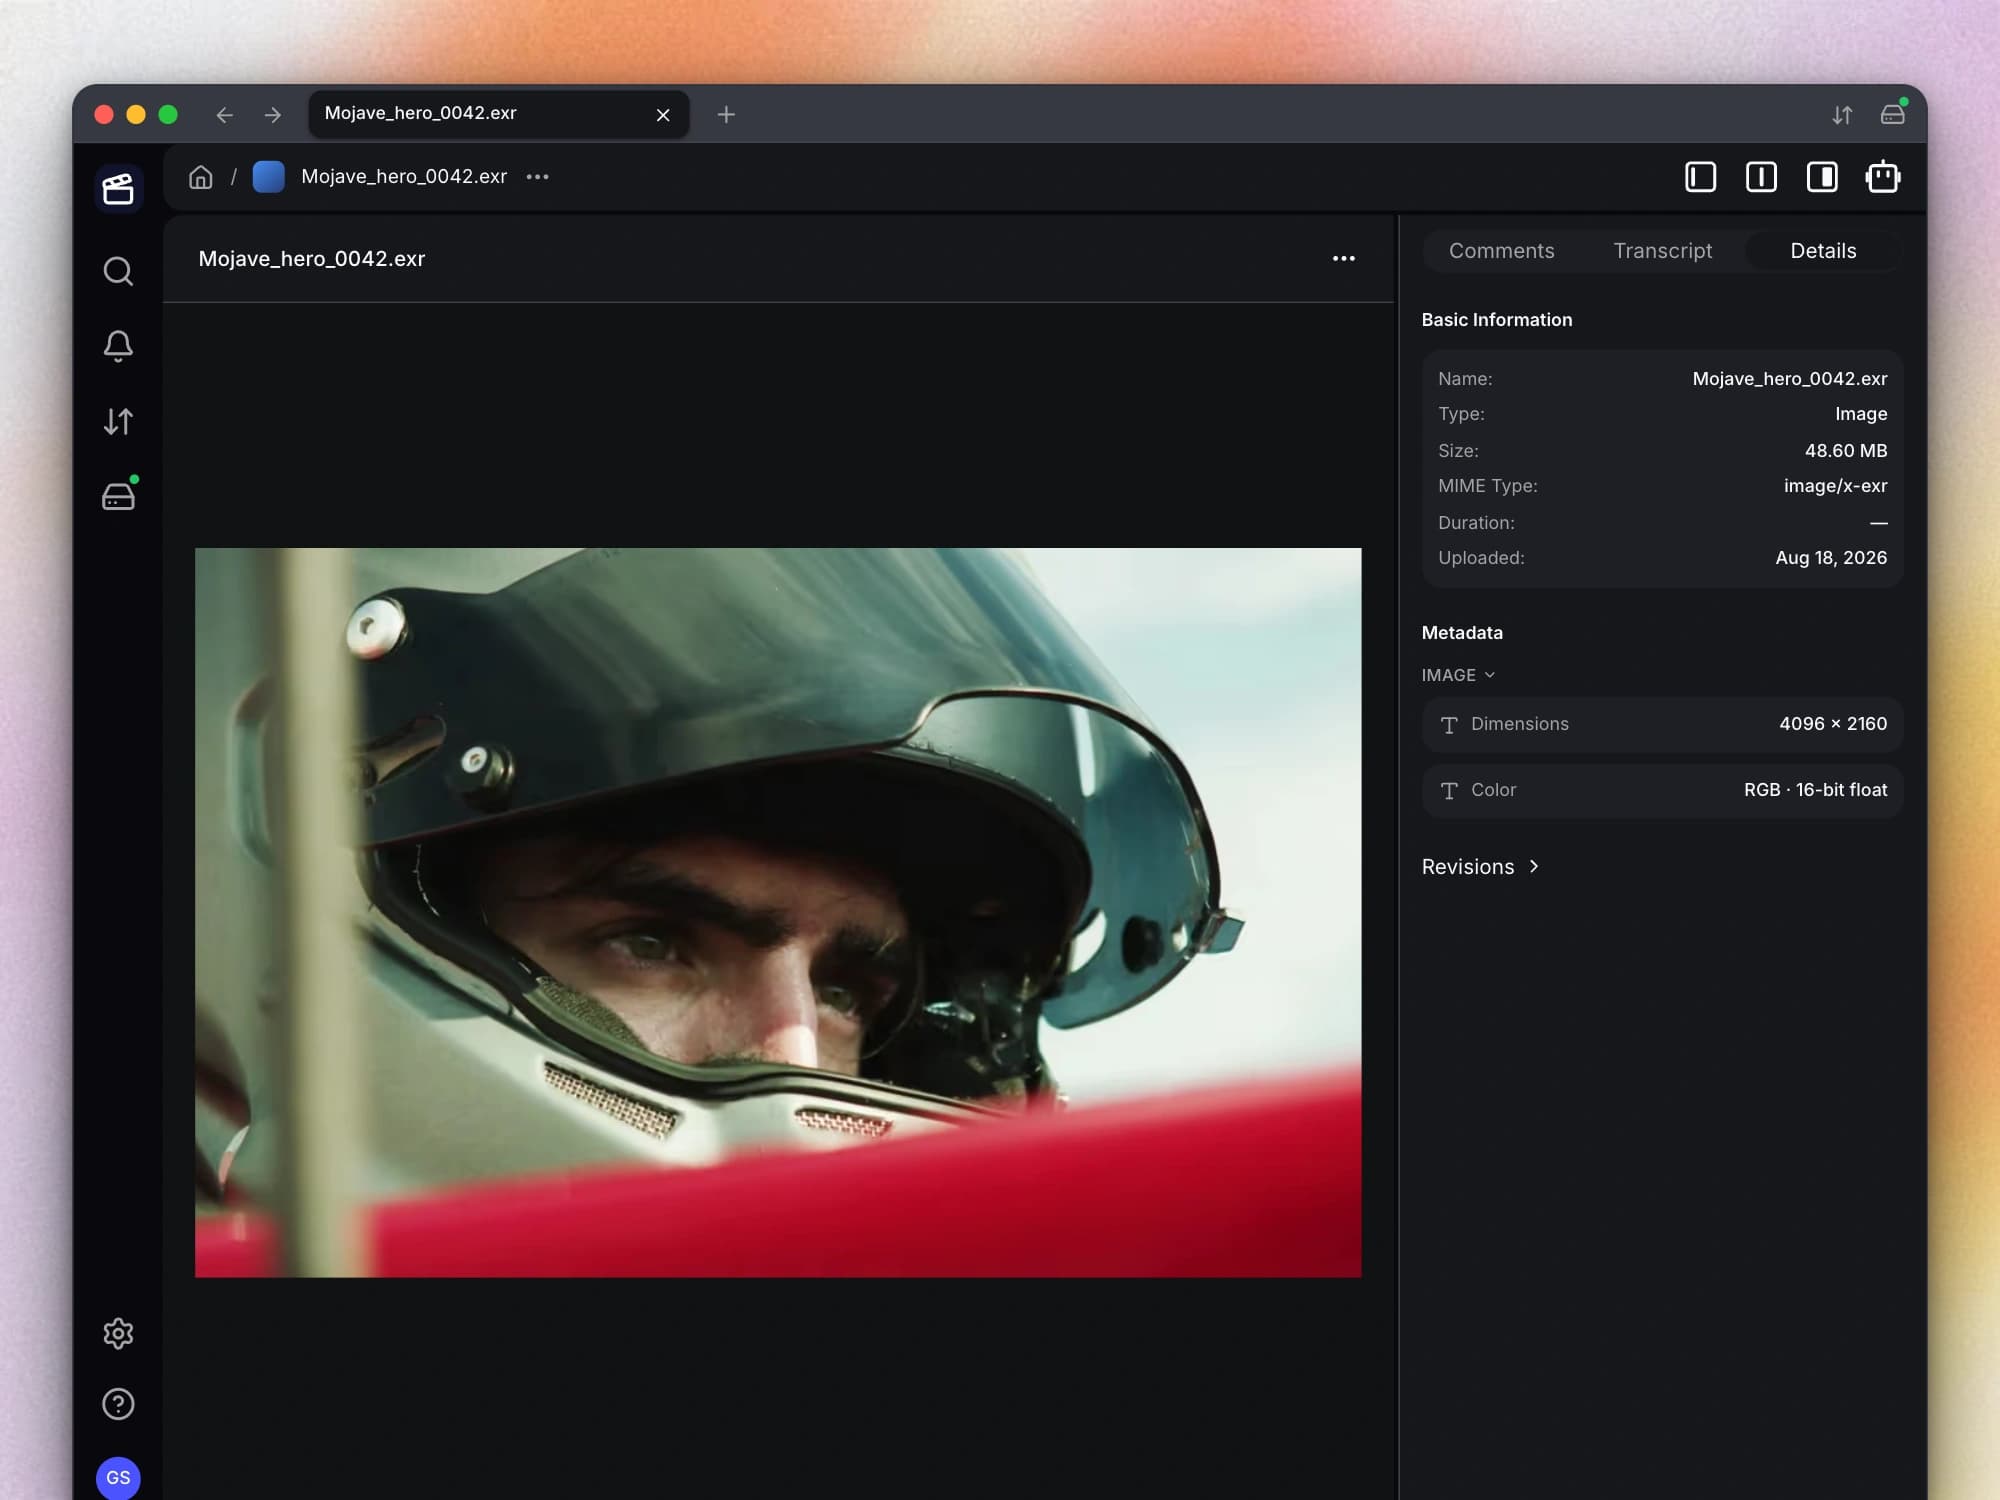The width and height of the screenshot is (2000, 1500).
Task: Open help question mark icon
Action: [118, 1404]
